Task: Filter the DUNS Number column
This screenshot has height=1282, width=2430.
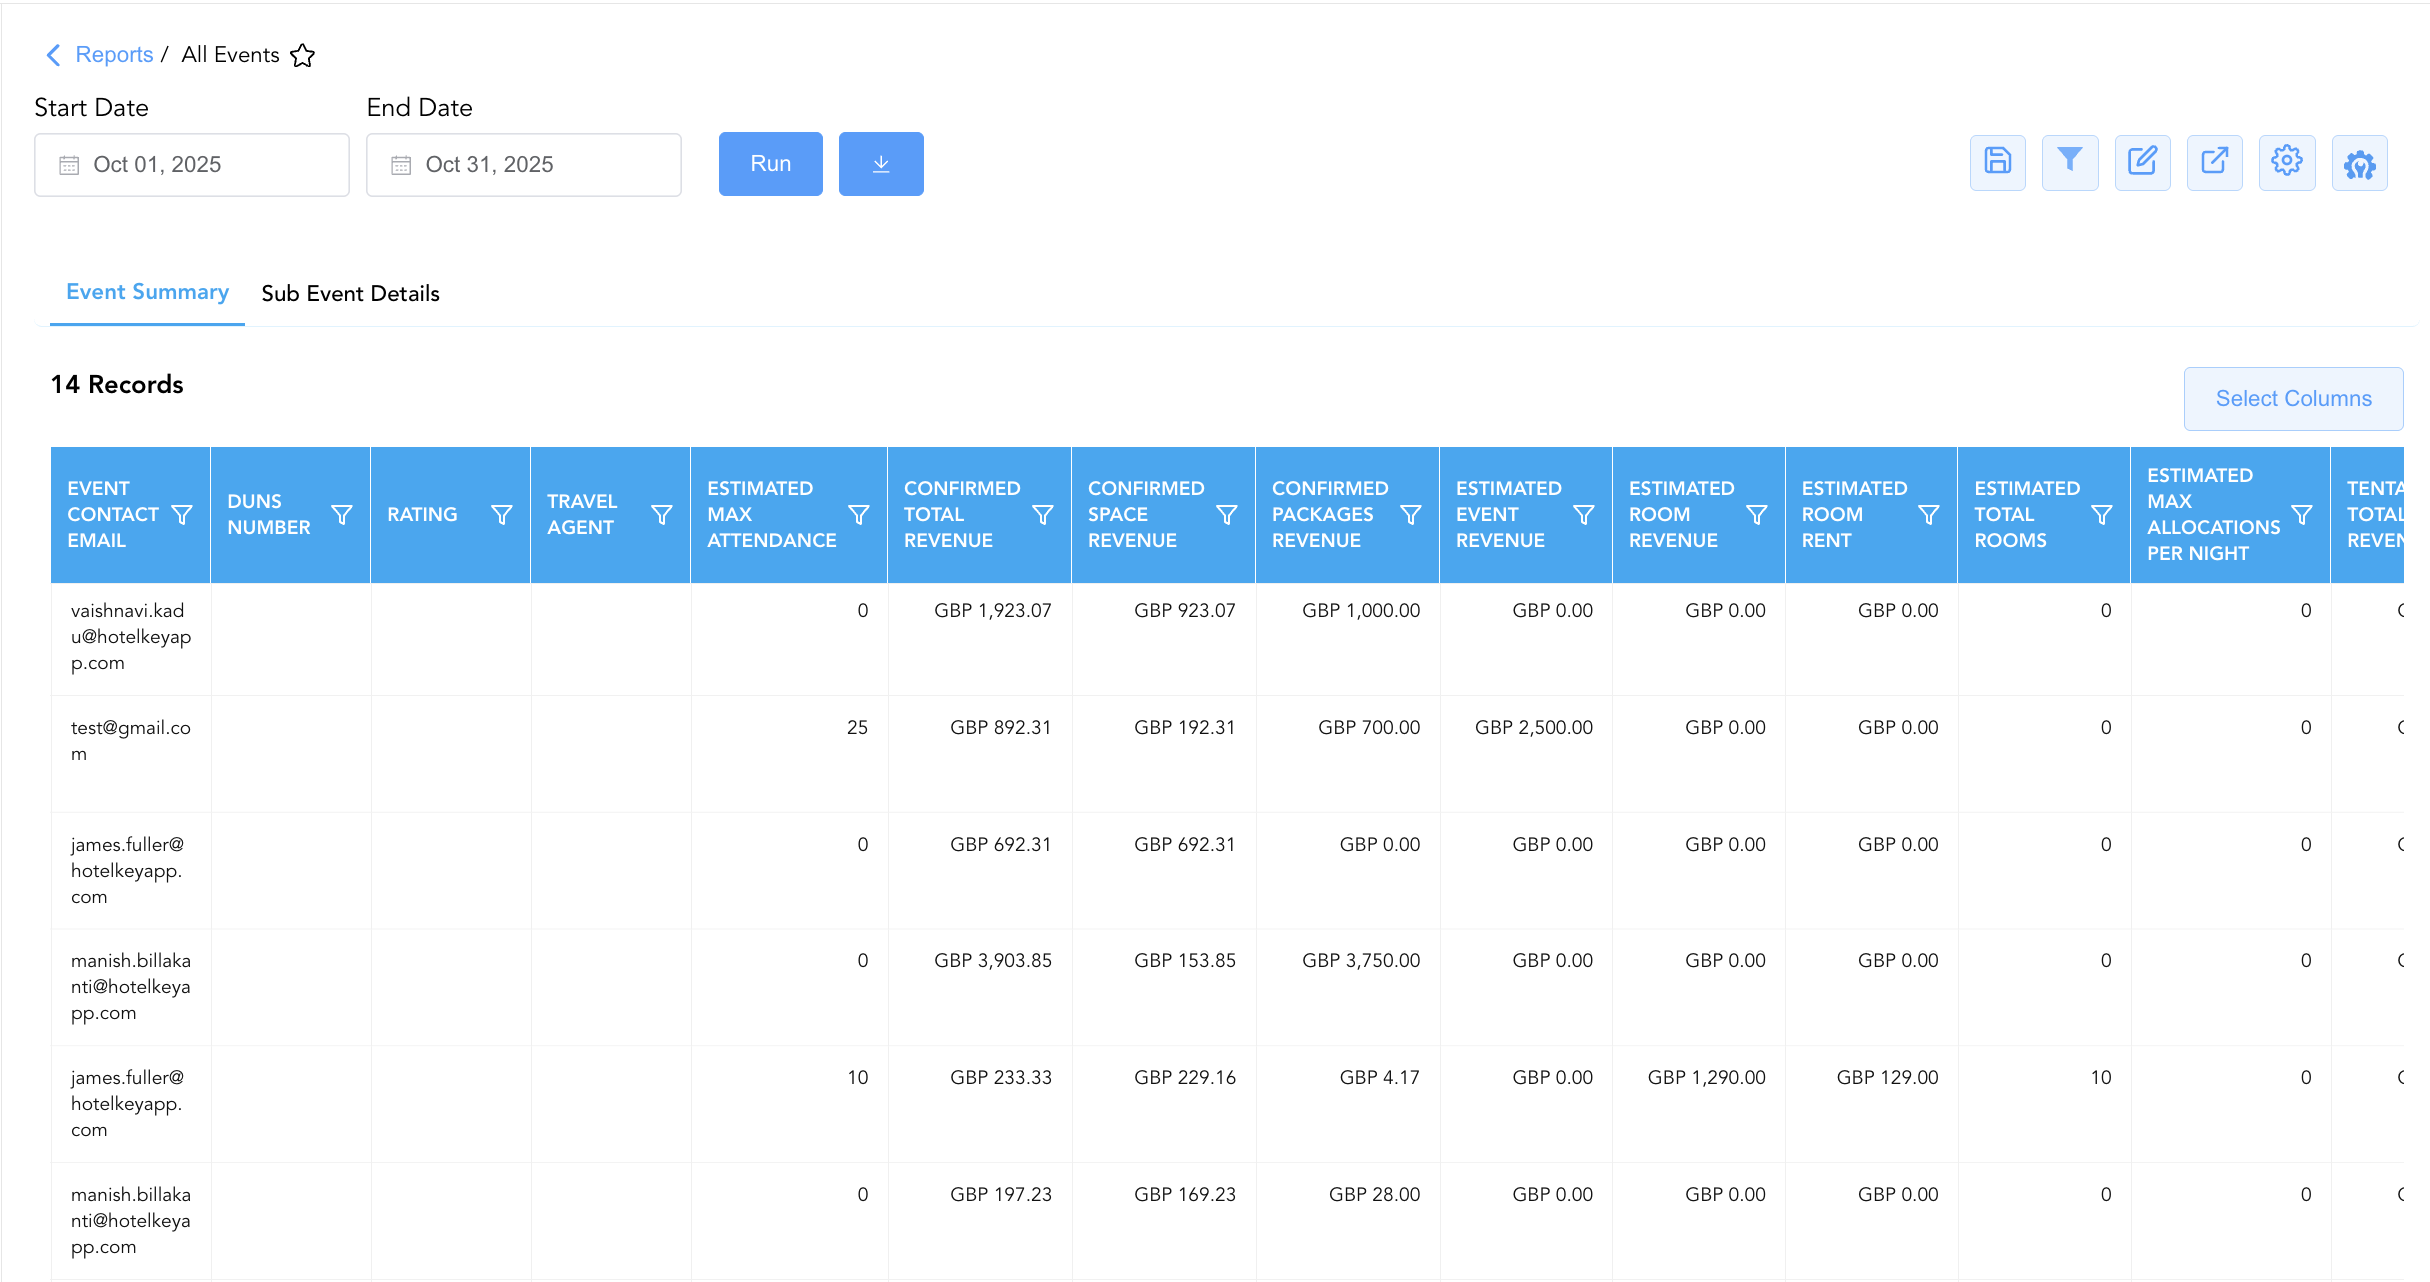Action: pyautogui.click(x=342, y=514)
